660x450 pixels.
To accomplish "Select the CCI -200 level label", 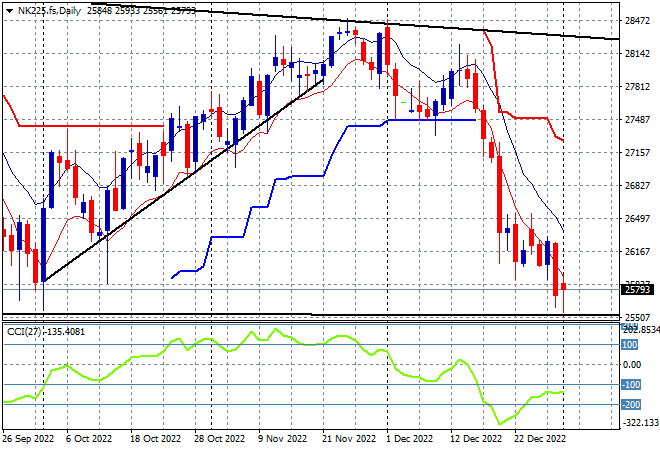I will [631, 405].
